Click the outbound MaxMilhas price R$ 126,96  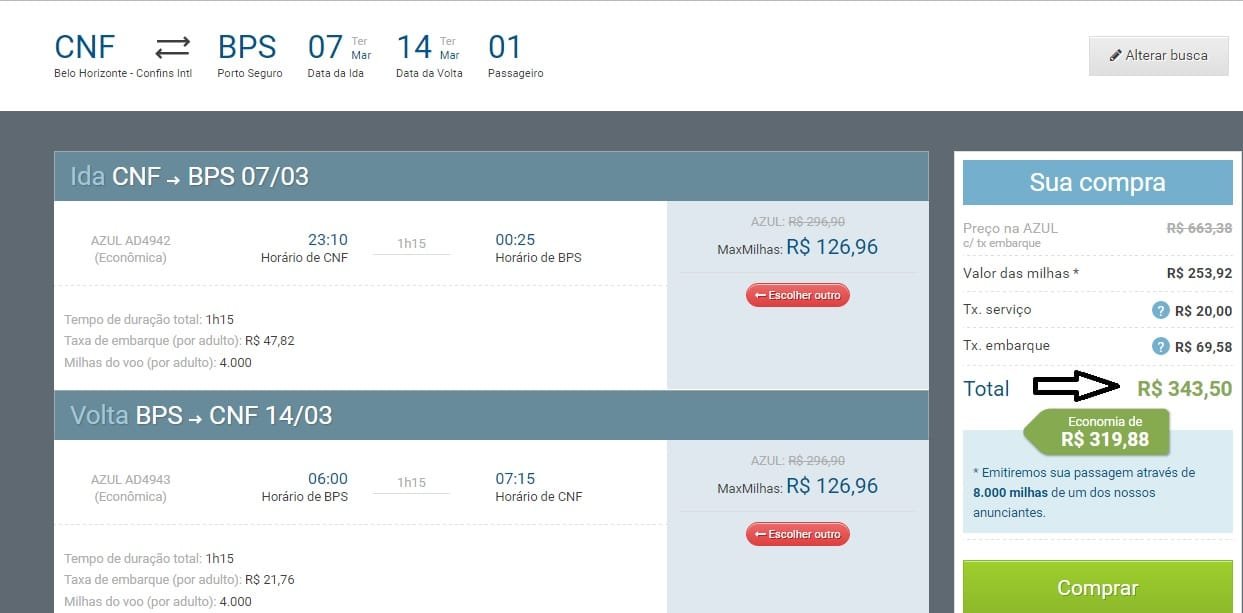832,247
